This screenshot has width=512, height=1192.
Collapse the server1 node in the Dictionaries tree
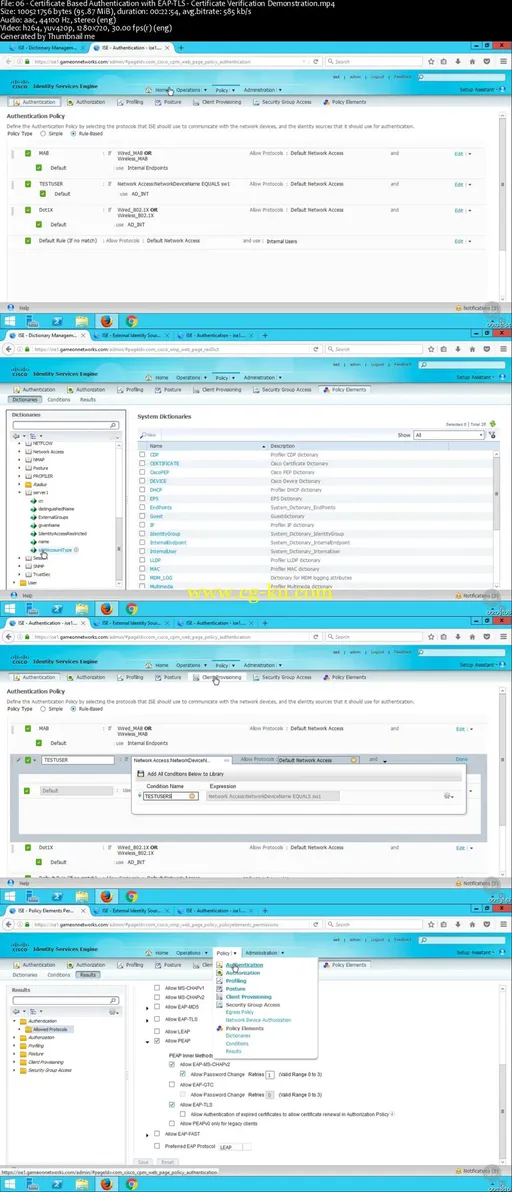click(20, 493)
